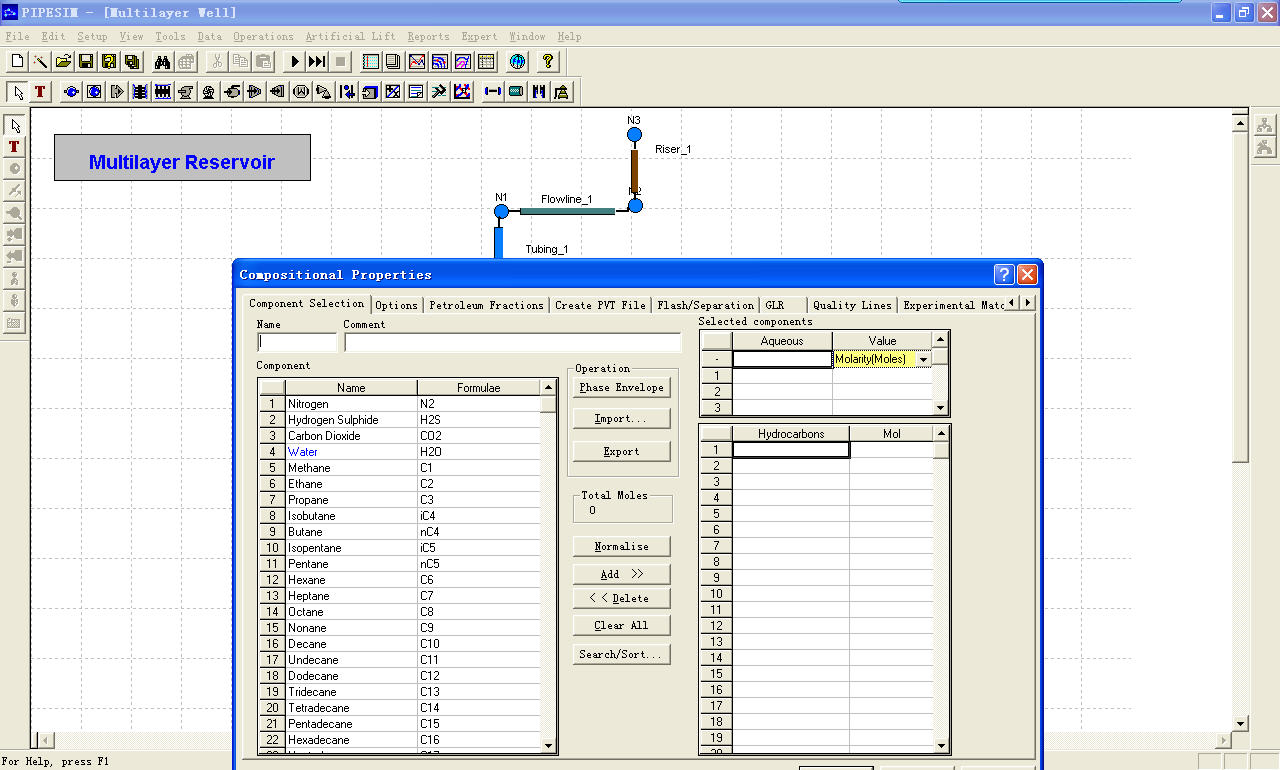Image resolution: width=1280 pixels, height=770 pixels.
Task: Open a file with the folder icon
Action: pos(63,62)
